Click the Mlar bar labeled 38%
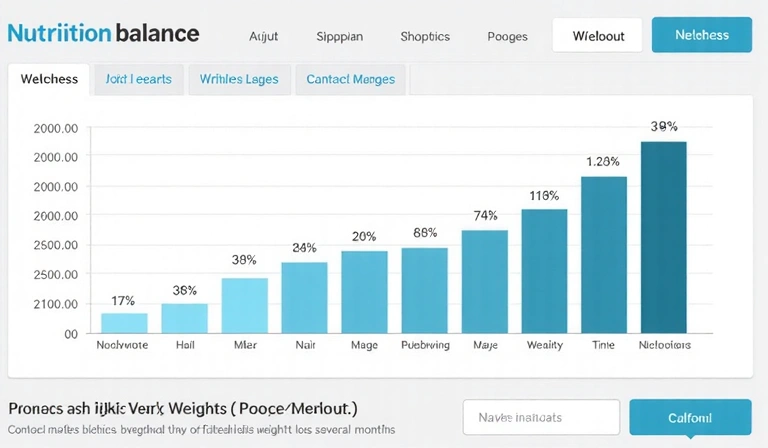Viewport: 768px width, 448px height. pyautogui.click(x=244, y=305)
